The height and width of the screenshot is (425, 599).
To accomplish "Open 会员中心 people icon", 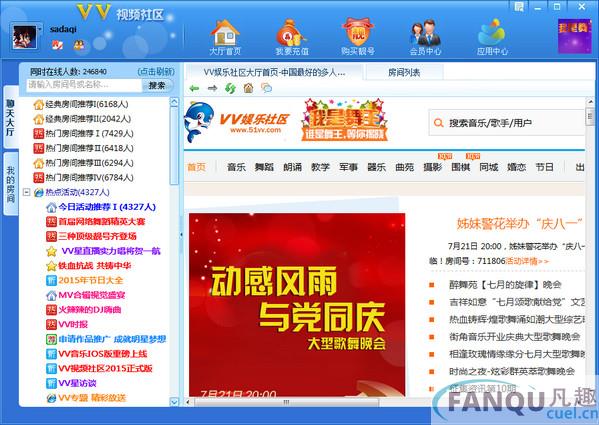I will [425, 33].
